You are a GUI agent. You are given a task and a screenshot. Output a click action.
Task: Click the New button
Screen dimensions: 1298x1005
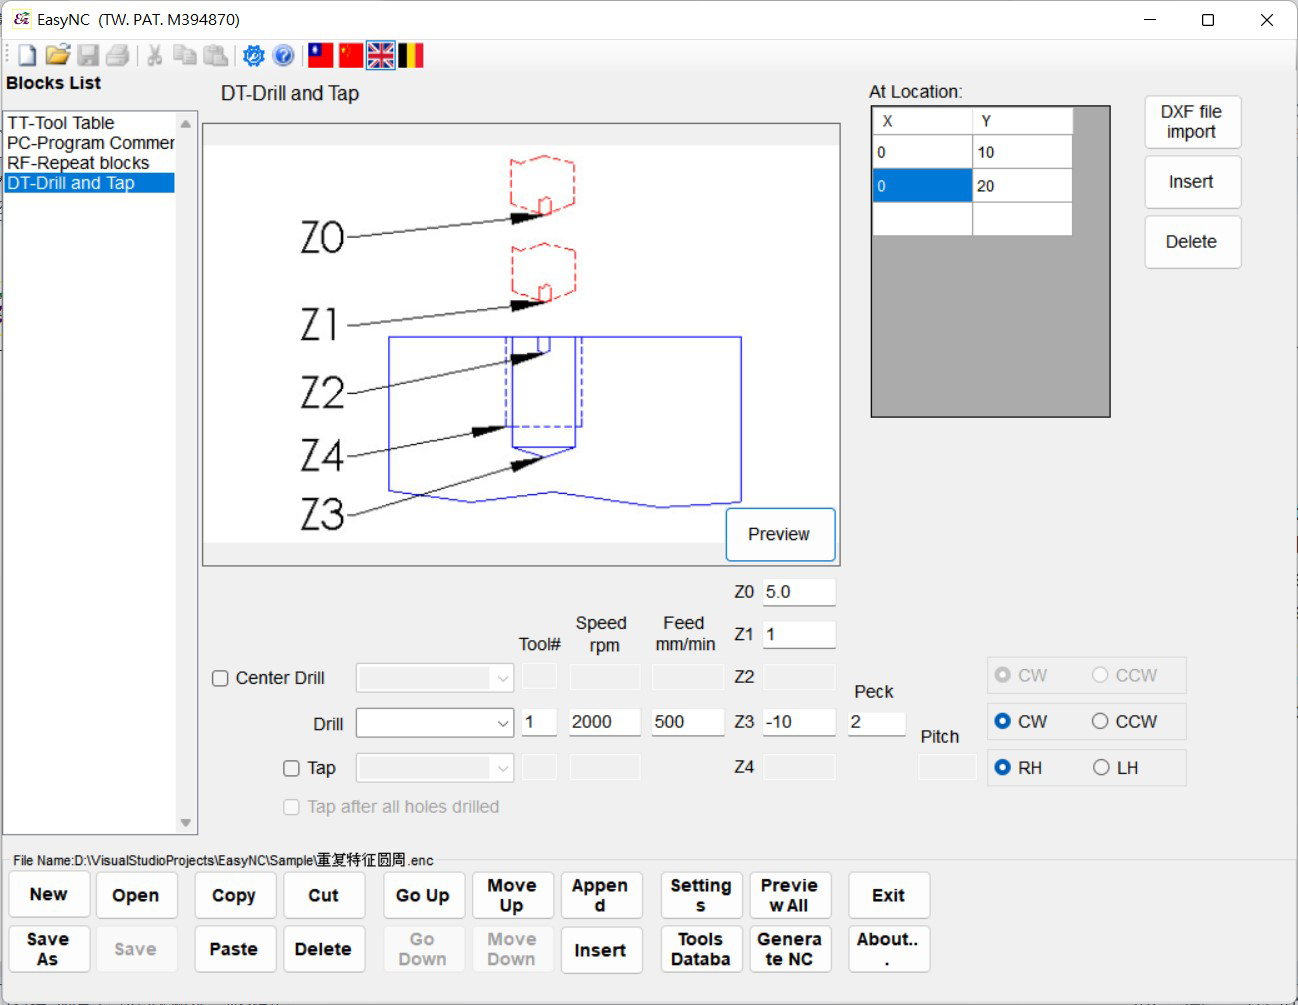[x=49, y=895]
